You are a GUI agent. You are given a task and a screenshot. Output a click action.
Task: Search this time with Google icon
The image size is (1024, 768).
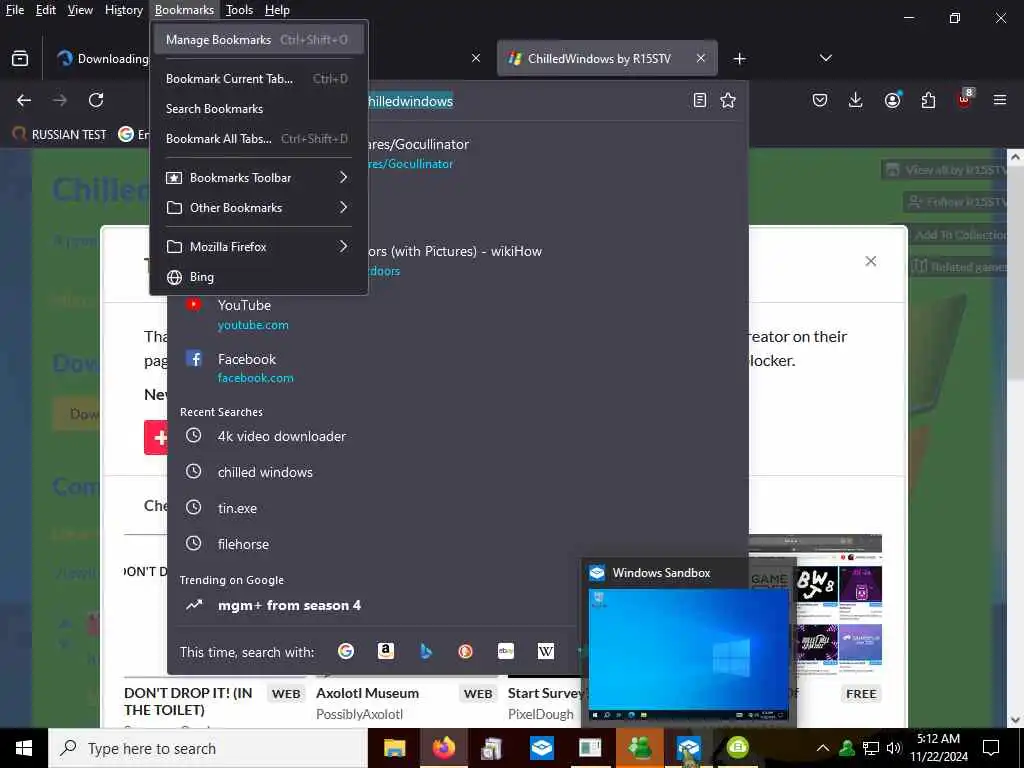pos(346,651)
